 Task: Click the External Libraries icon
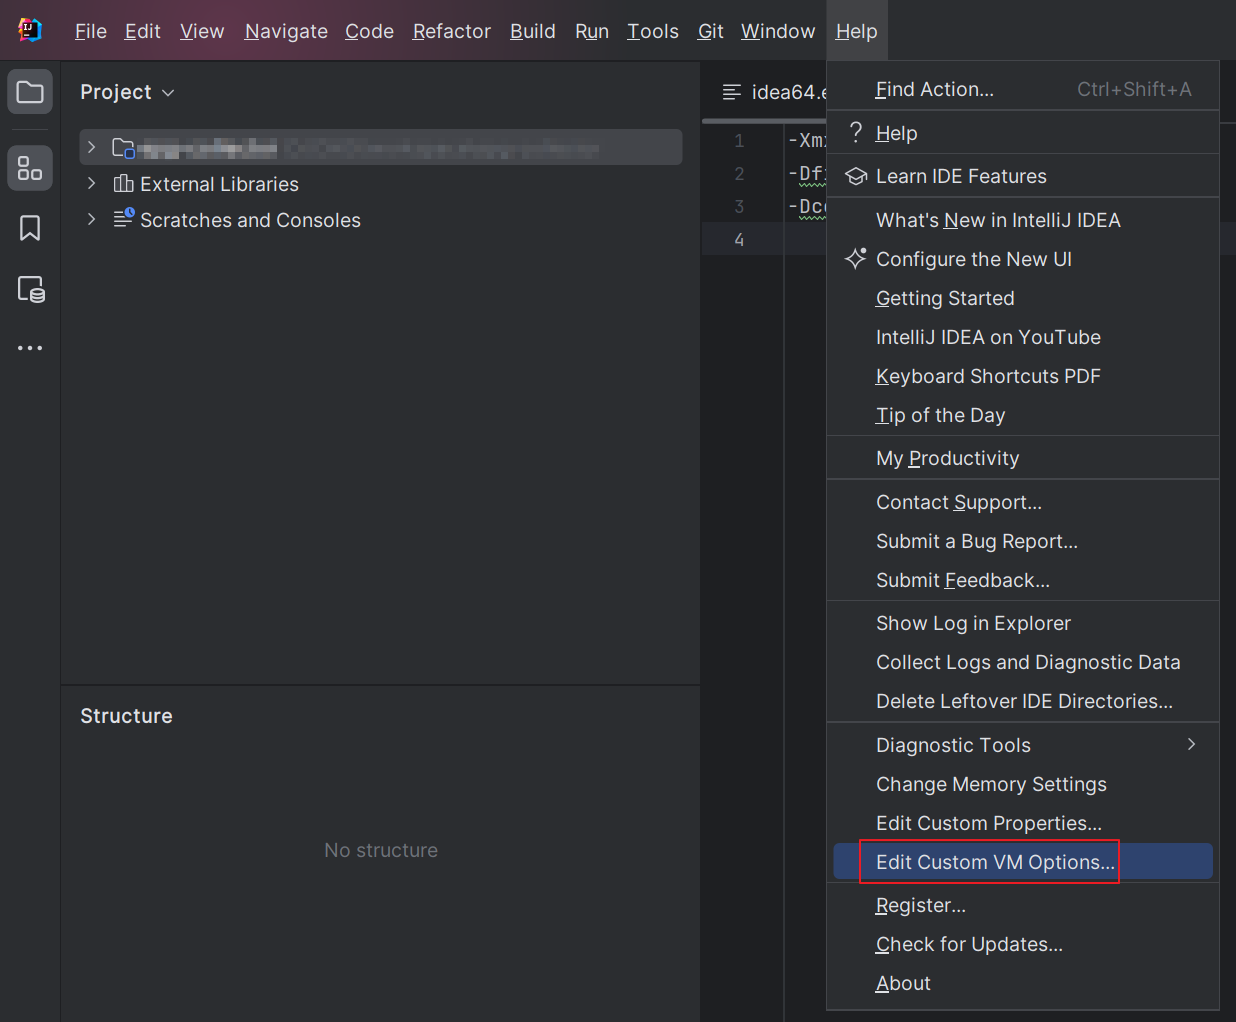pos(124,183)
